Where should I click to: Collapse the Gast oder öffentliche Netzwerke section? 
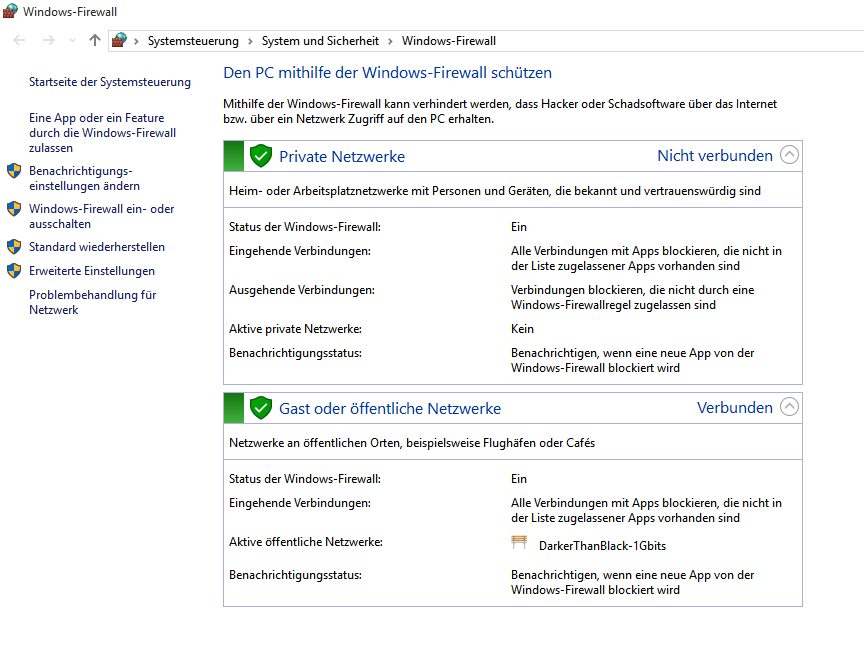pos(789,407)
